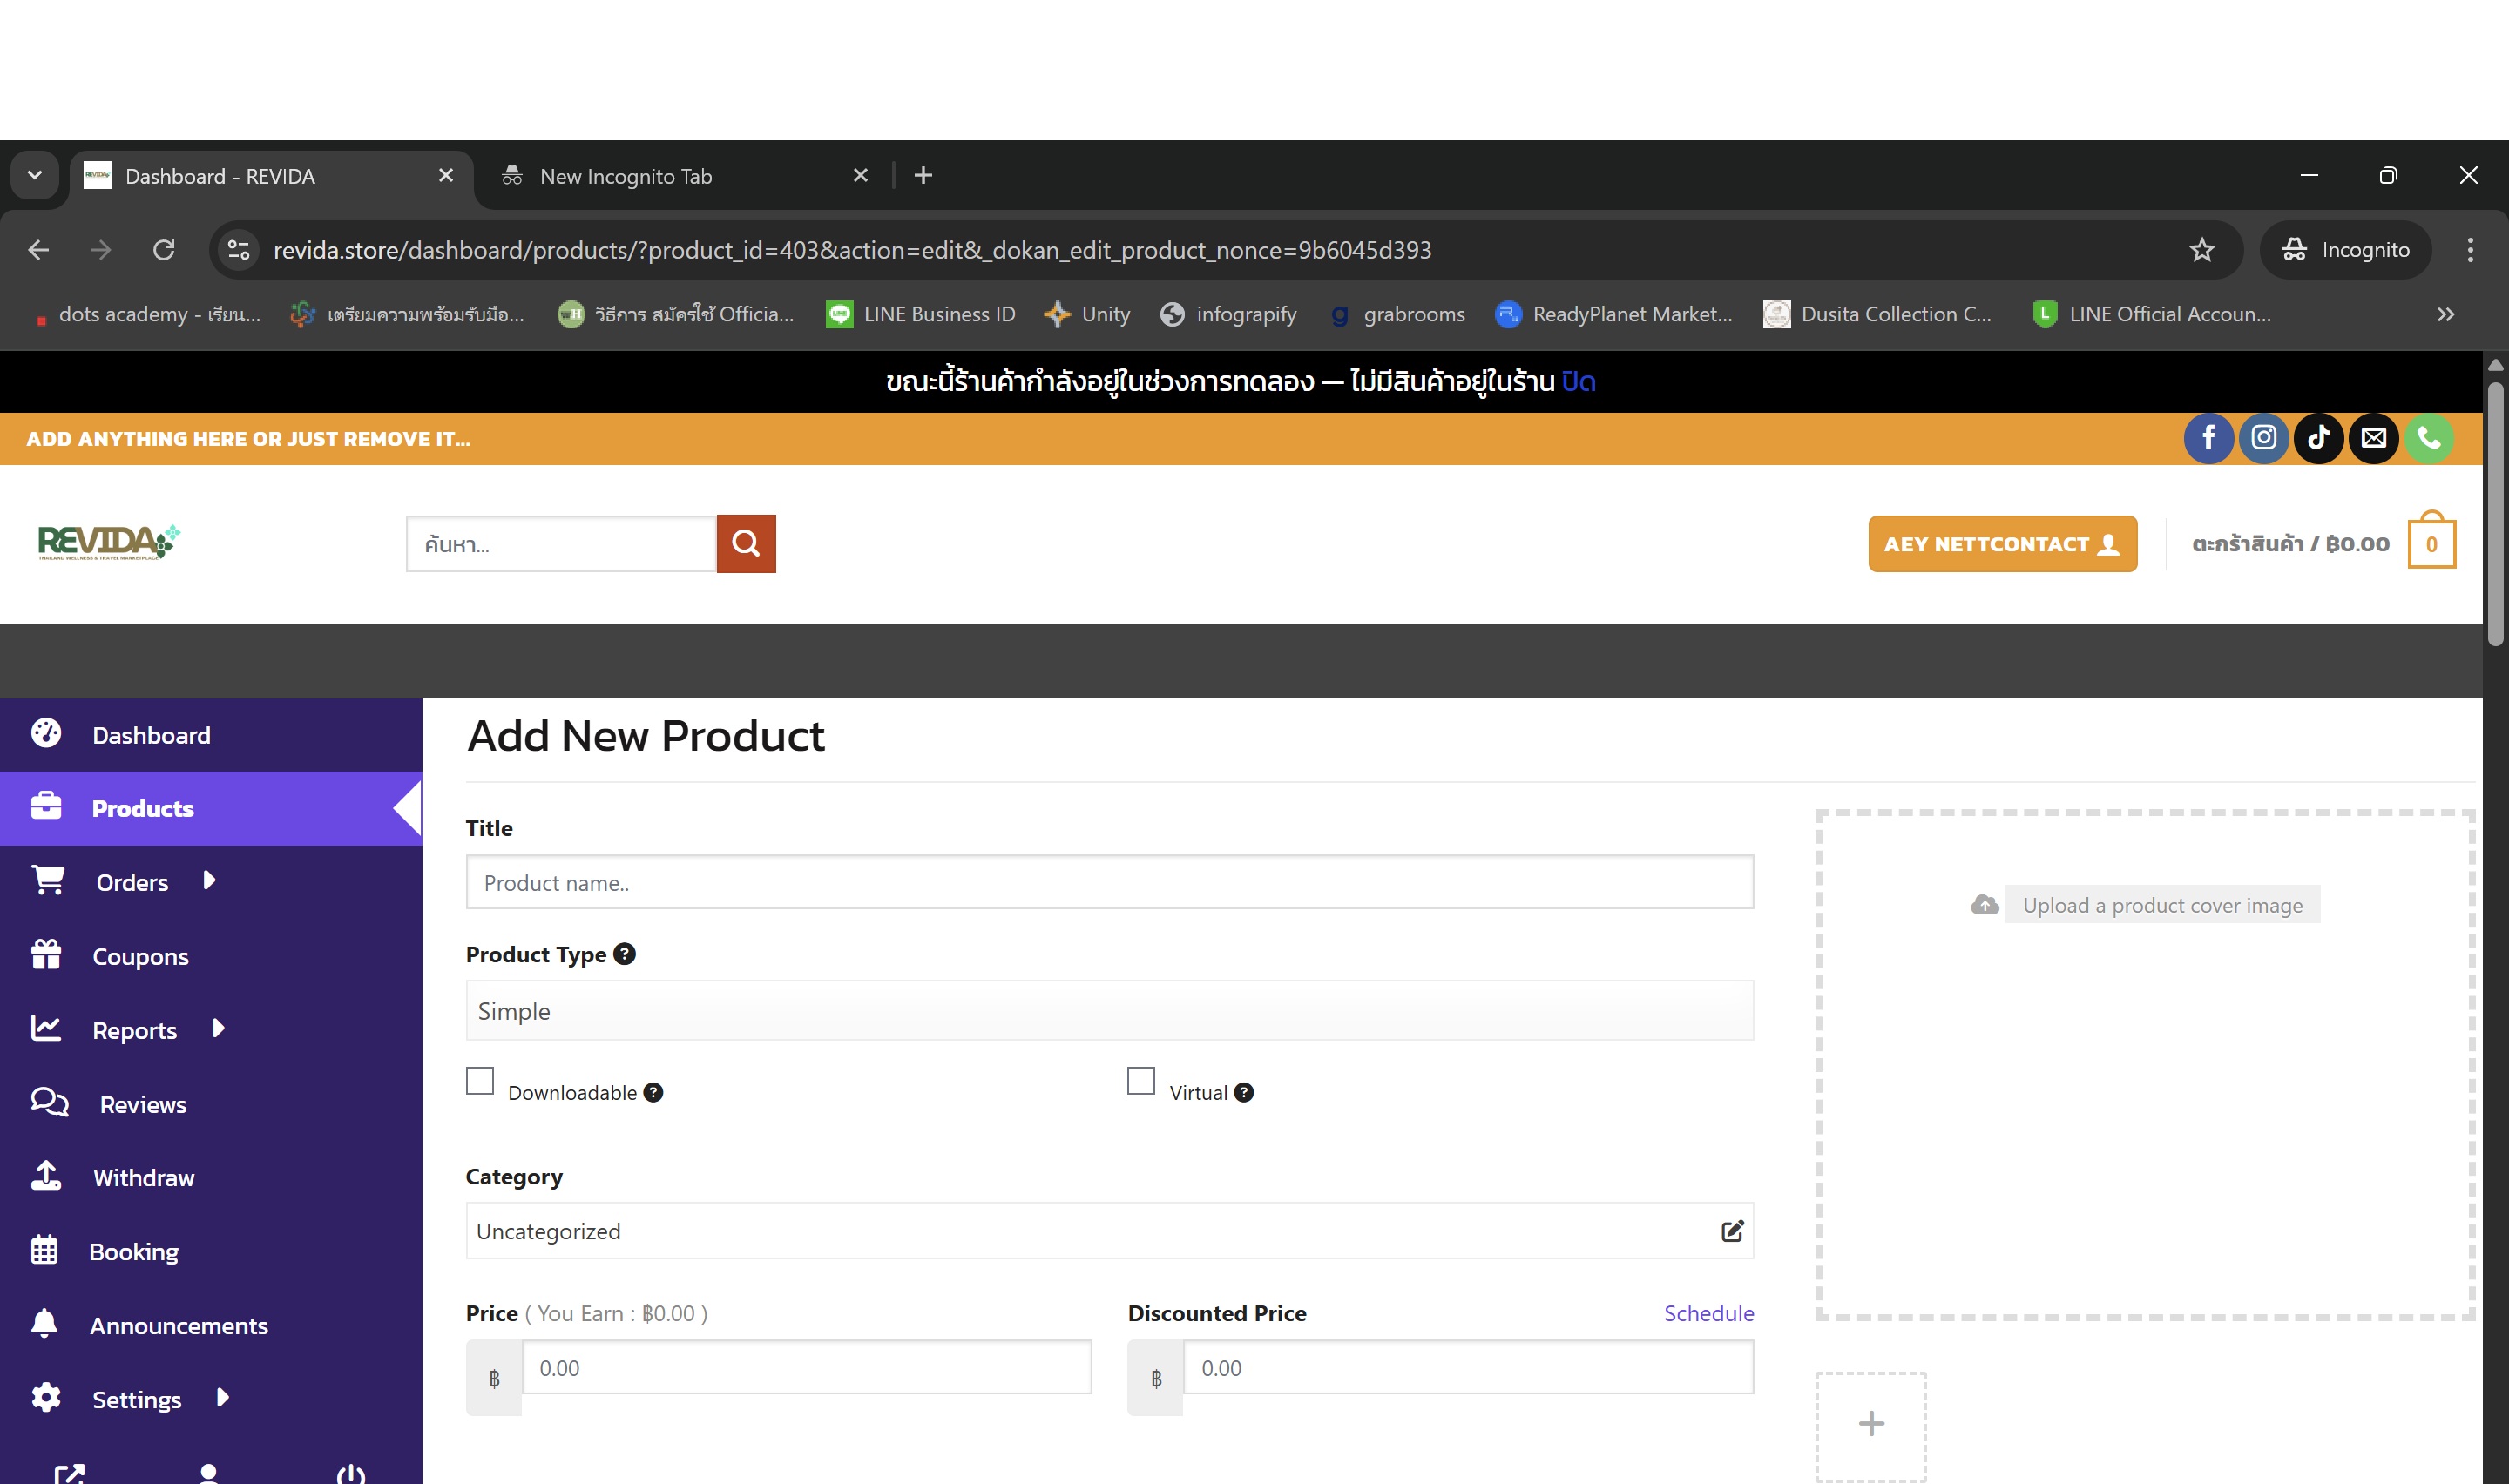This screenshot has height=1484, width=2509.
Task: Switch to New Incognito Tab
Action: point(626,176)
